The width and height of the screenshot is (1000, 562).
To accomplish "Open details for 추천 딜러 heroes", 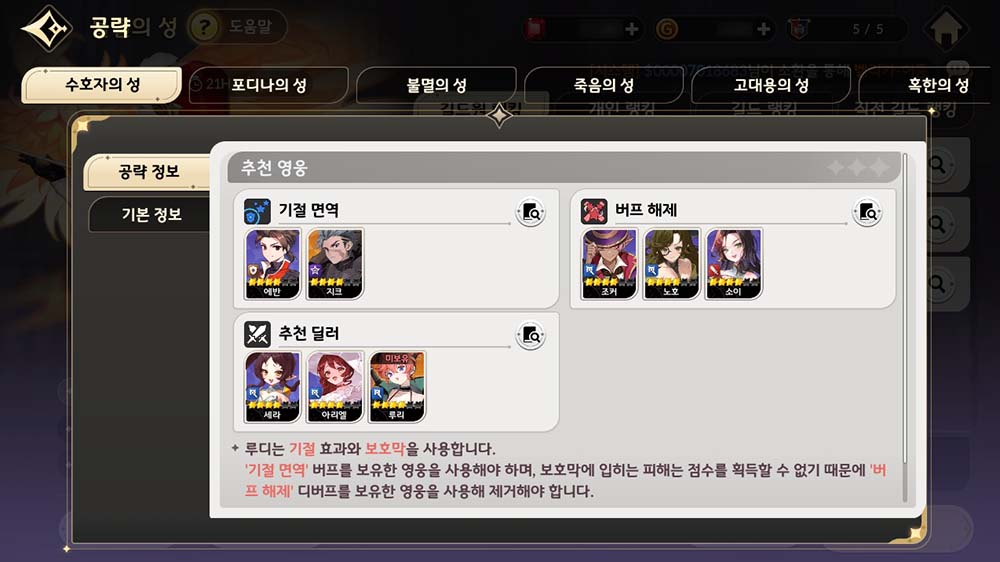I will pos(530,335).
